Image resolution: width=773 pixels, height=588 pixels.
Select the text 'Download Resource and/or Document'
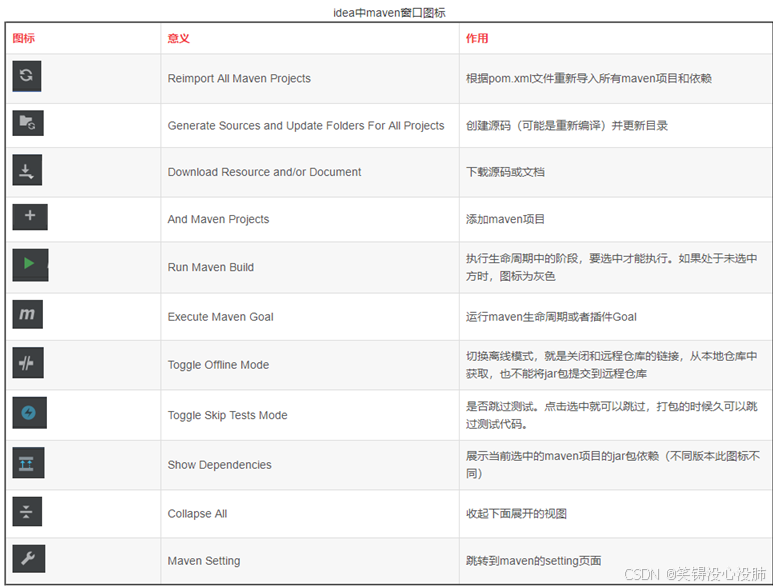[x=264, y=172]
